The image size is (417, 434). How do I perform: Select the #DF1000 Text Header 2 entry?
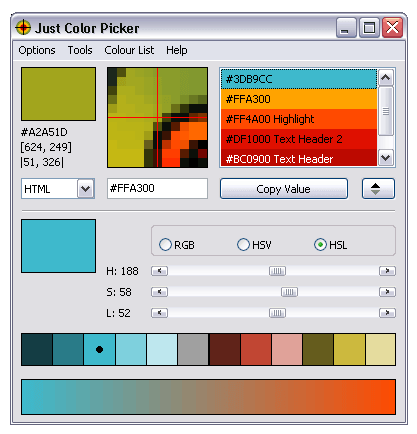[x=299, y=139]
